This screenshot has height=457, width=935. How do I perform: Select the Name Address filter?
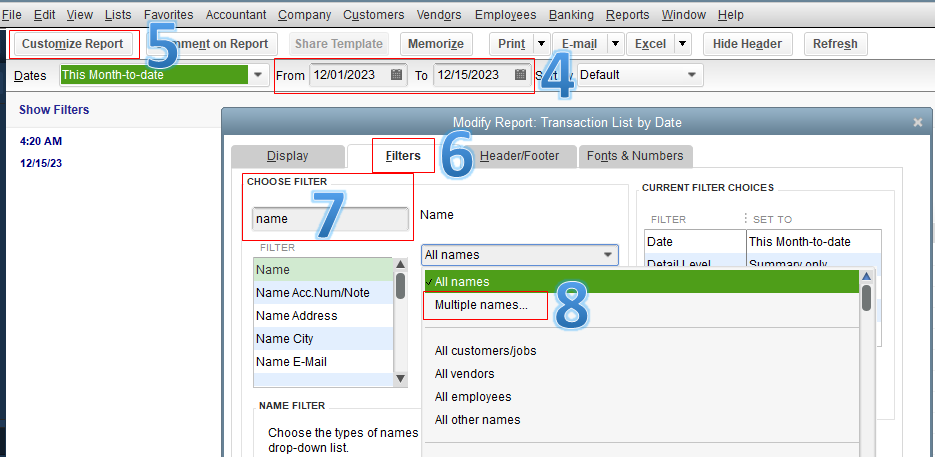coord(323,316)
